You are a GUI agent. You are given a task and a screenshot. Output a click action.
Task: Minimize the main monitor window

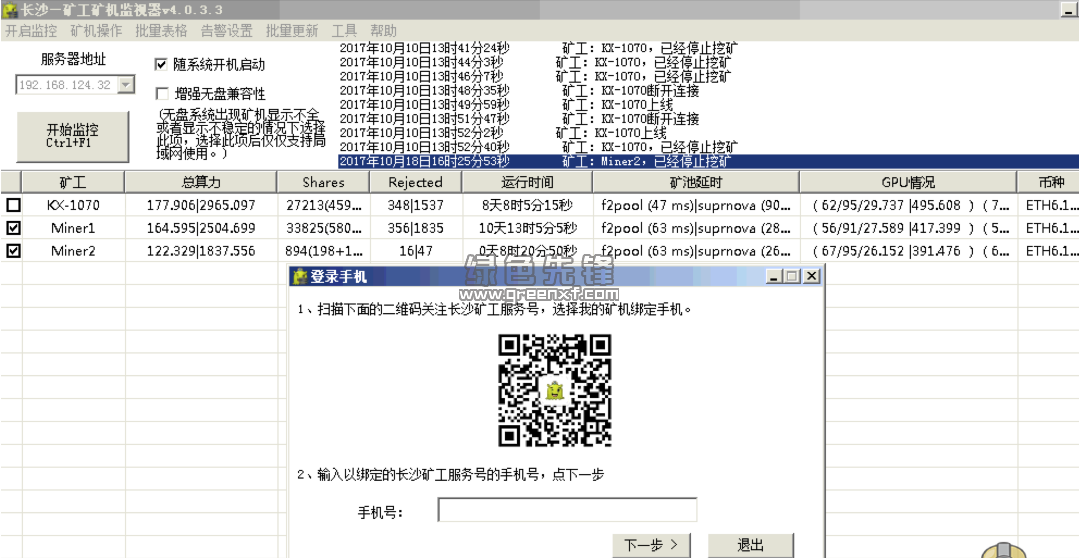(1070, 10)
